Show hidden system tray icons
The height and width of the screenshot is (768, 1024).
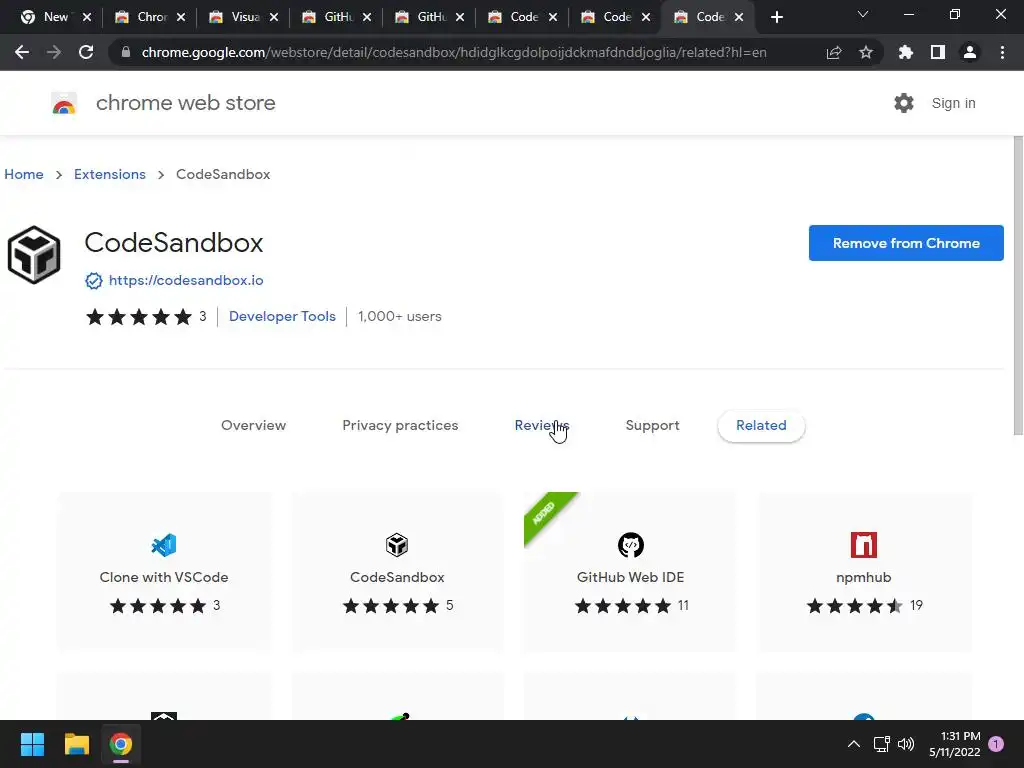tap(854, 744)
